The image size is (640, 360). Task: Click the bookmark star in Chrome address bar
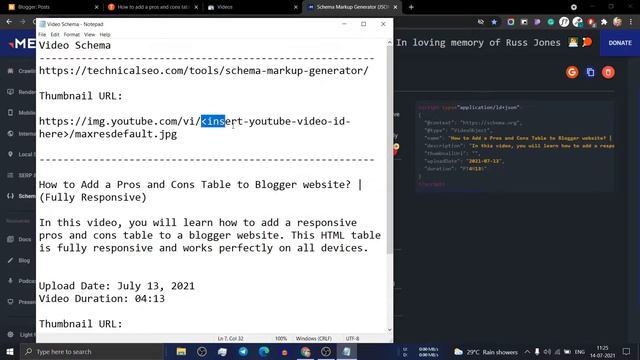[494, 22]
